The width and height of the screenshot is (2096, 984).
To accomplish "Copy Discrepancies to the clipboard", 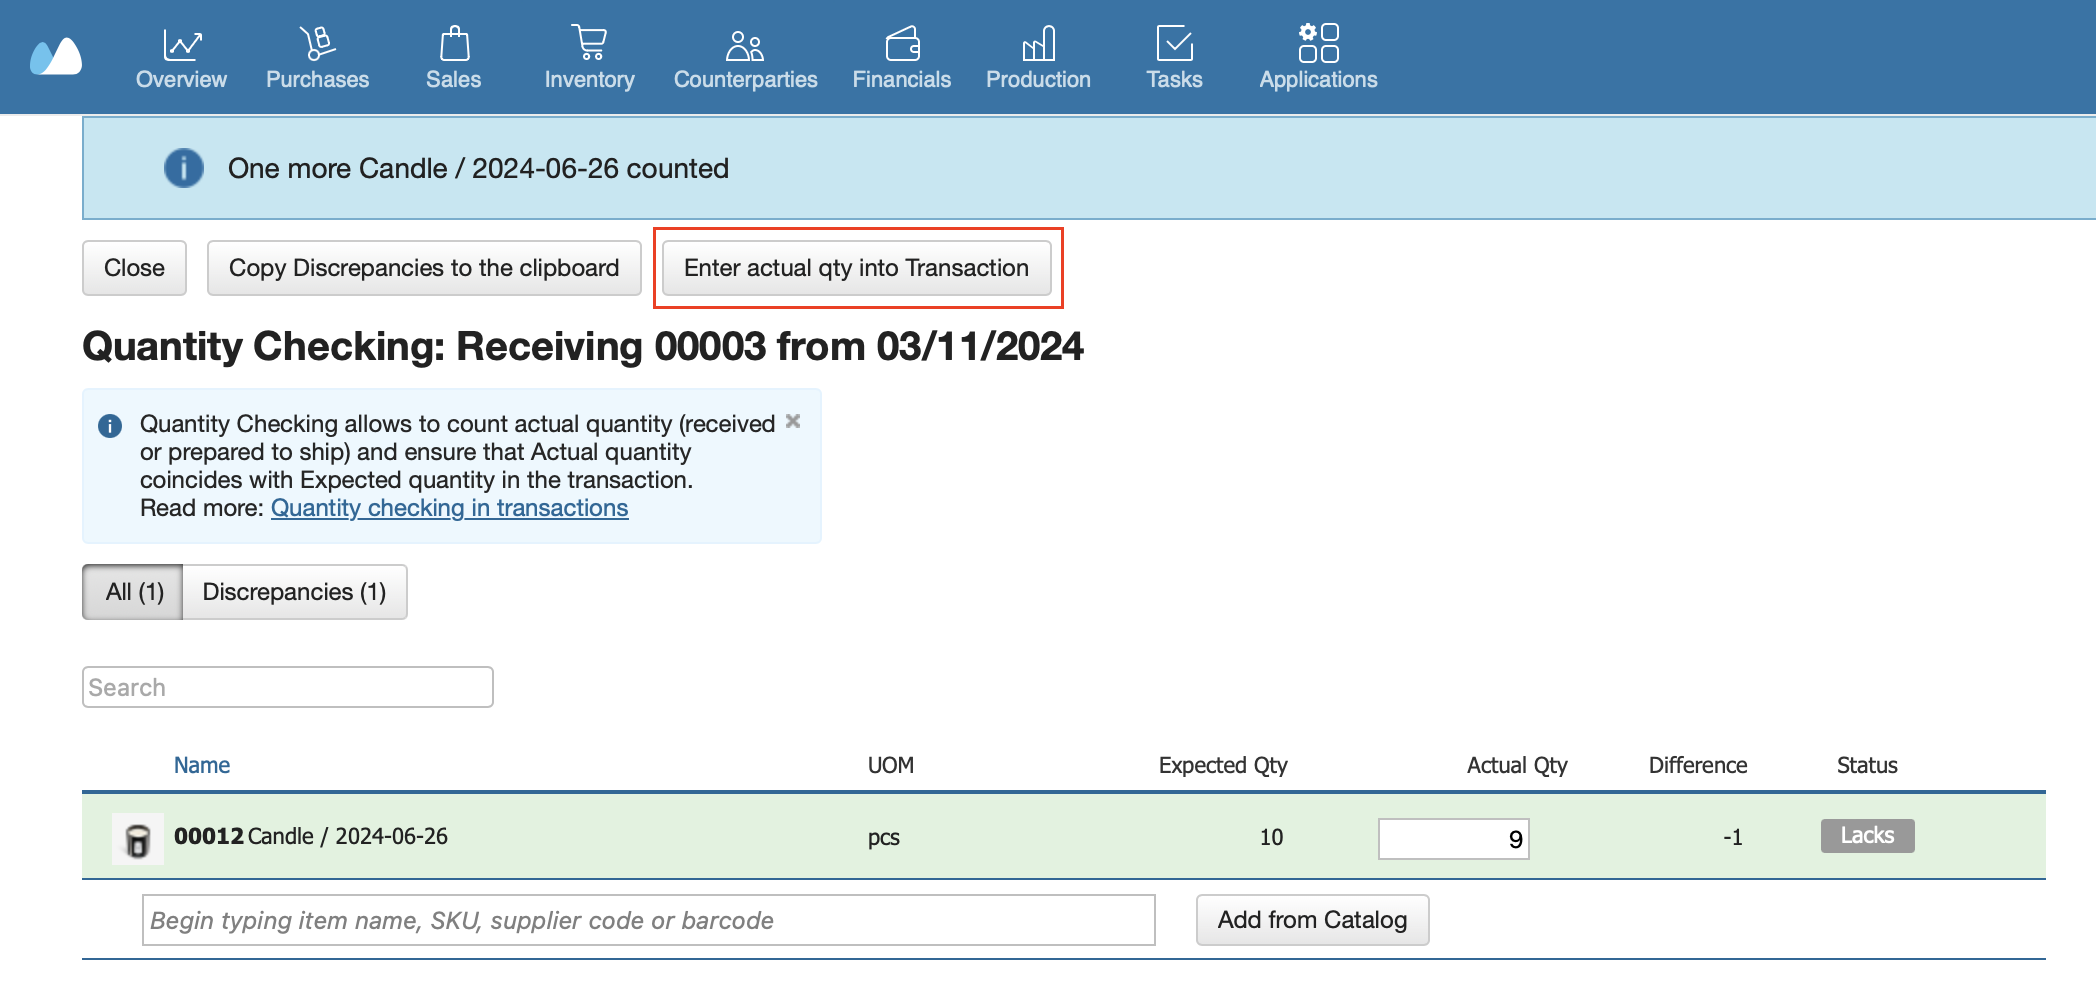I will [x=424, y=268].
